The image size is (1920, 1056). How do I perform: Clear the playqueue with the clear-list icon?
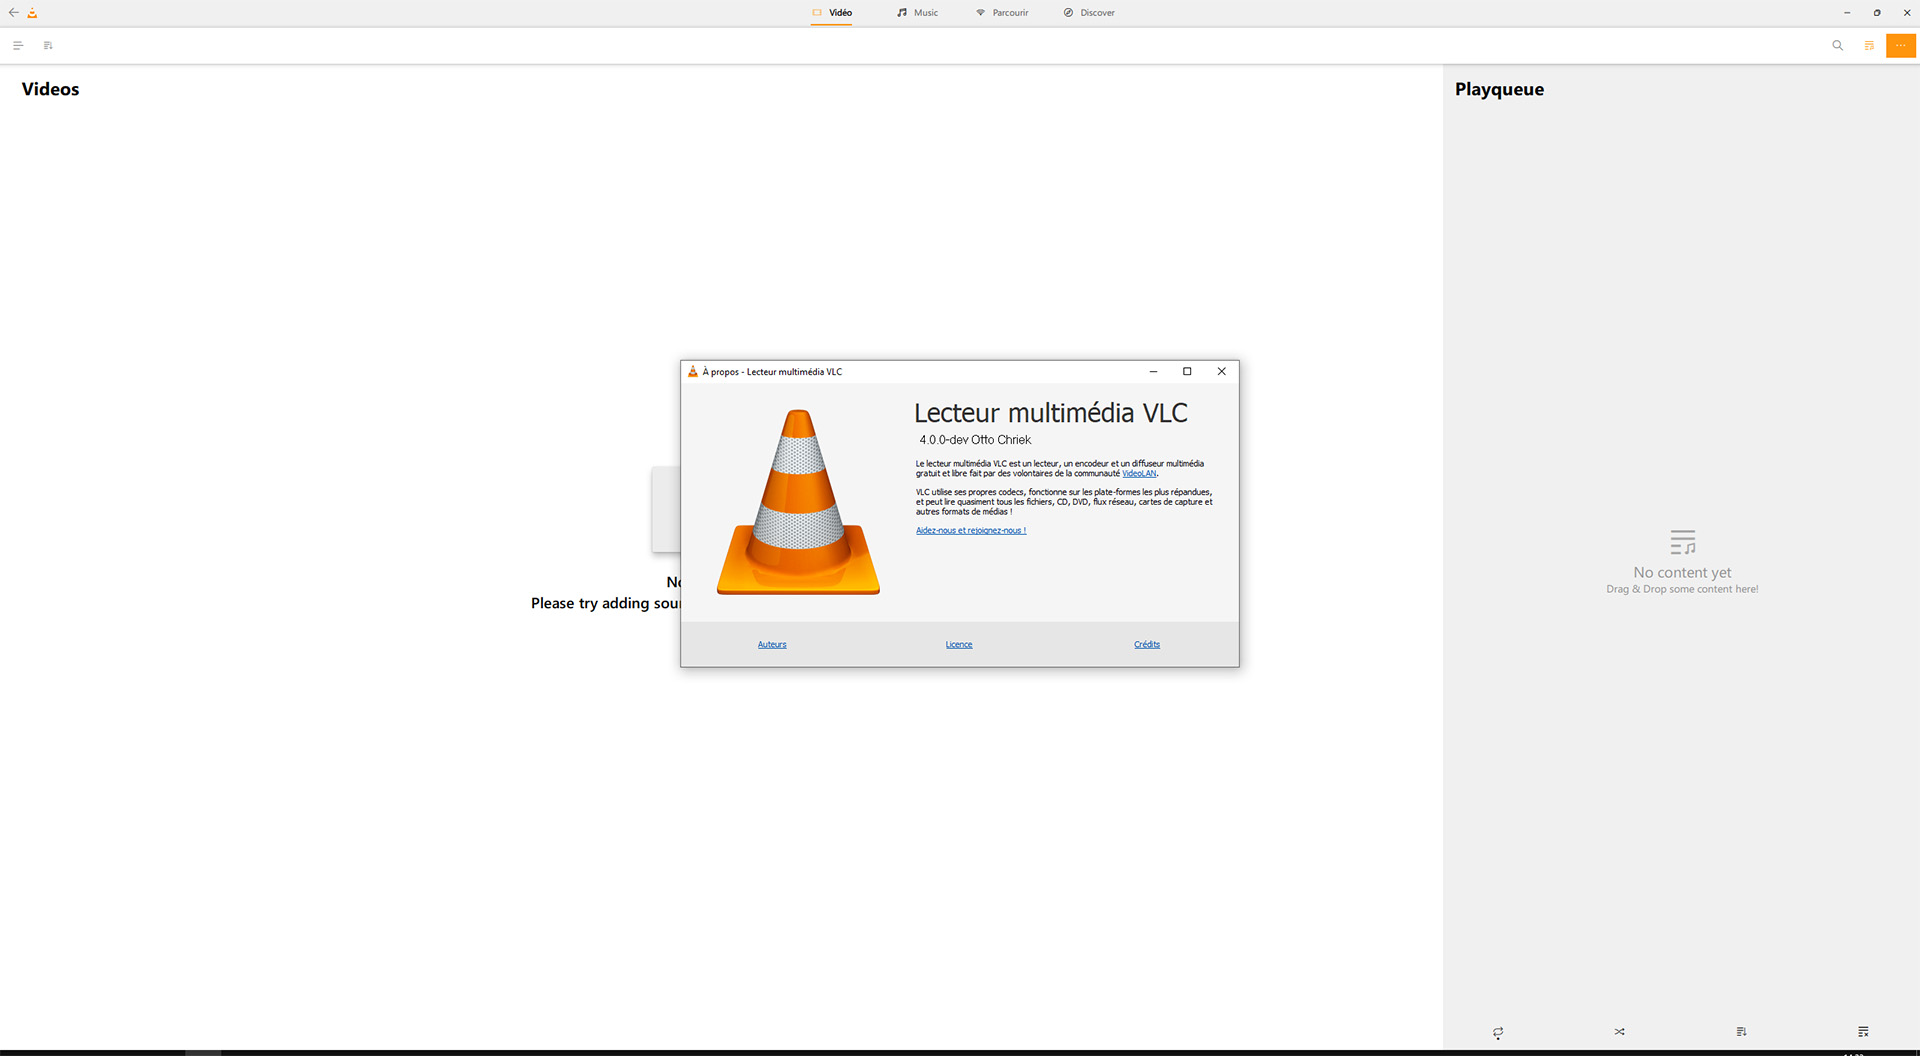tap(1863, 1032)
